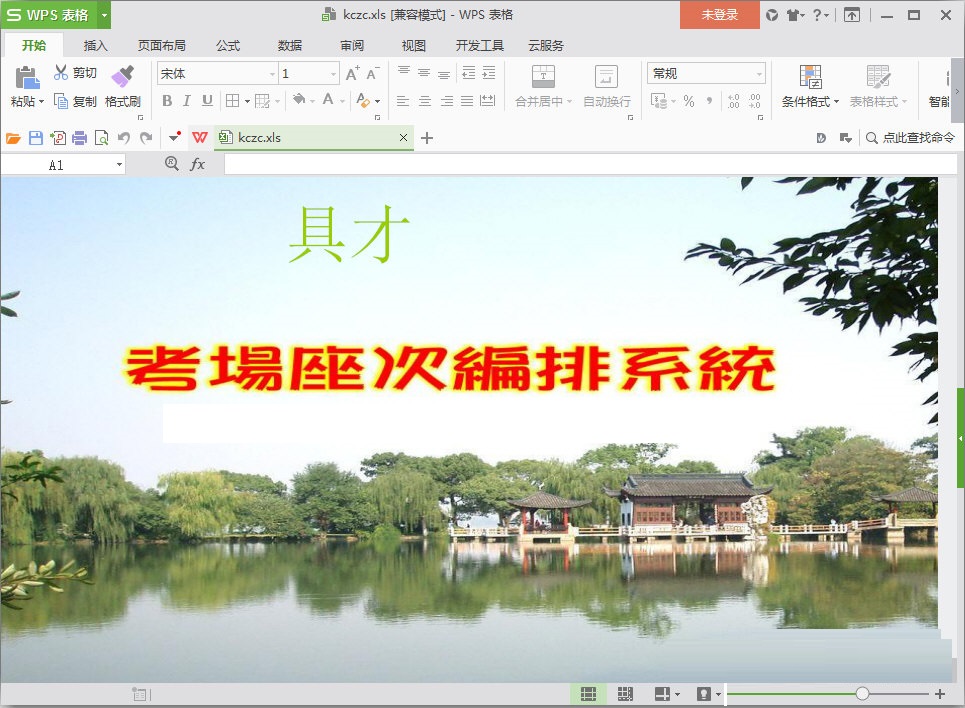Open the 数据 ribbon tab
Viewport: 965px width, 708px height.
[289, 45]
